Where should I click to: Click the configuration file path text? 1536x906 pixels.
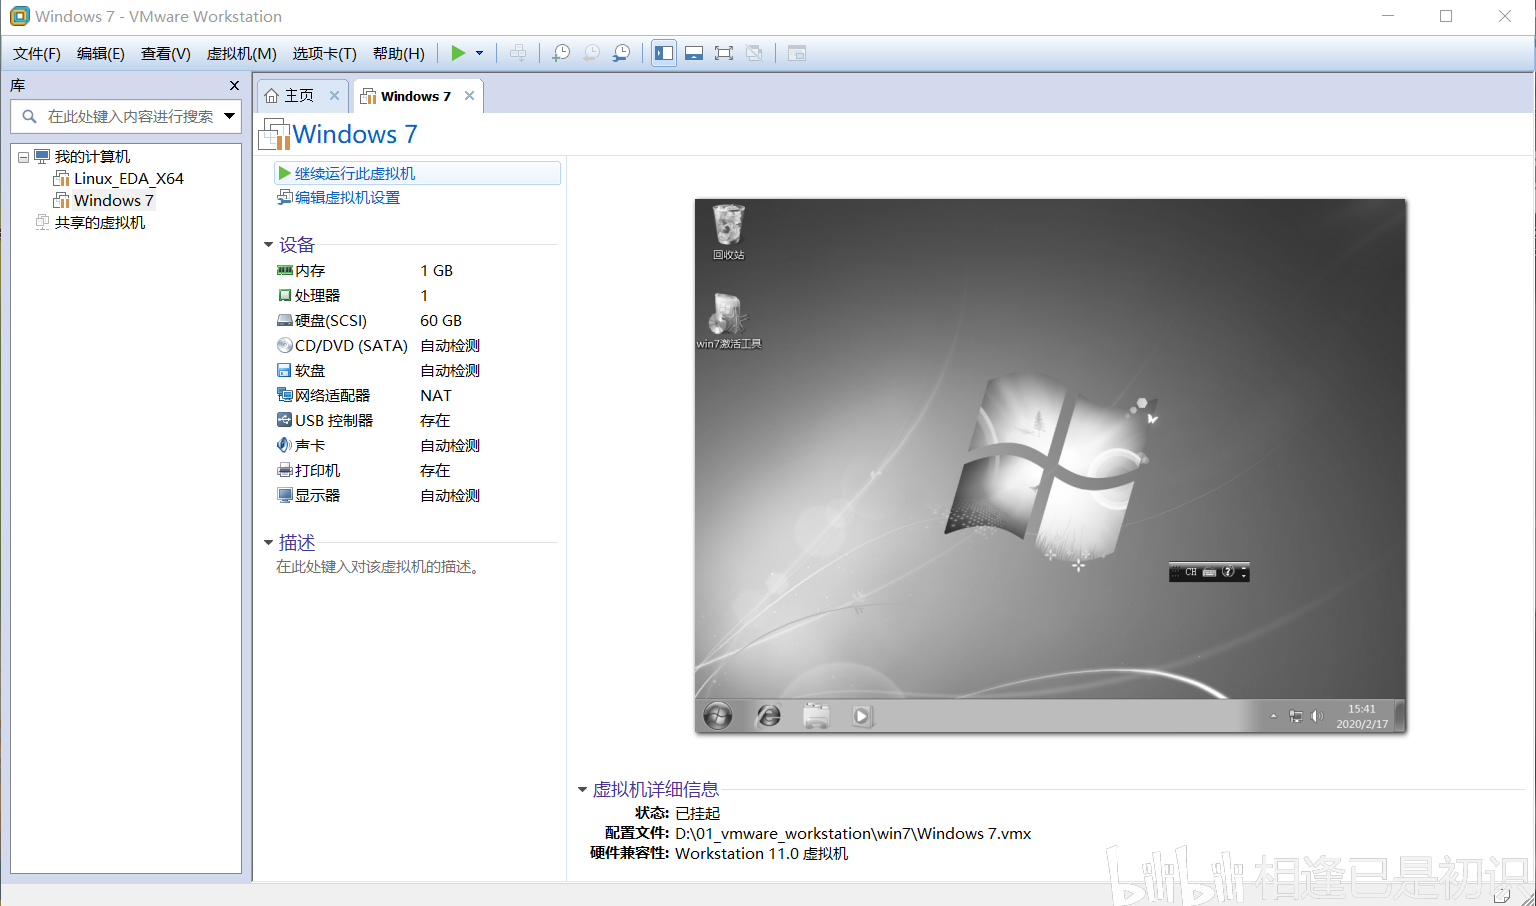[853, 834]
